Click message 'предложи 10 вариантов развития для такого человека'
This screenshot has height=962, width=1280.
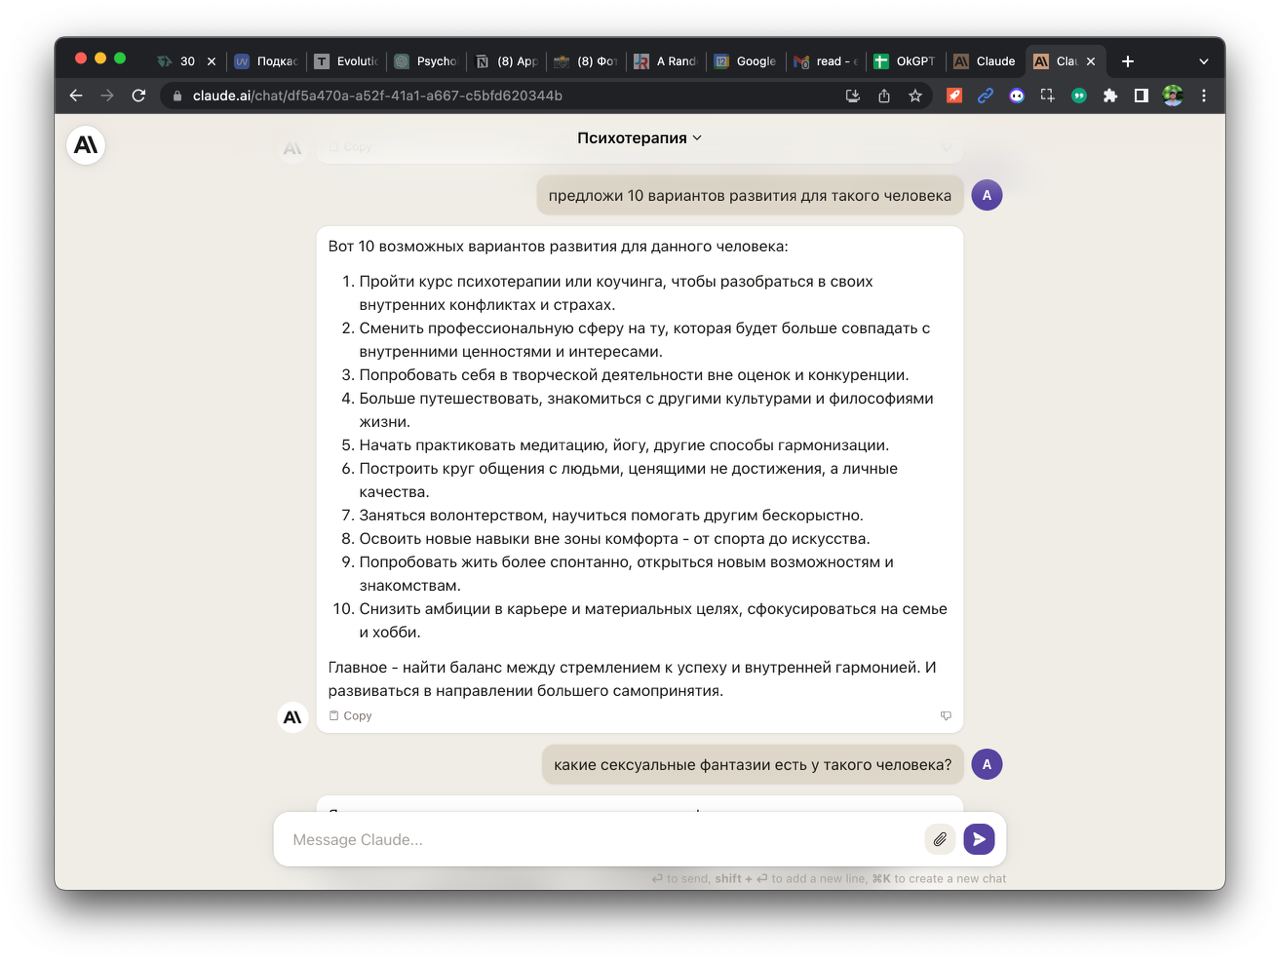[750, 195]
